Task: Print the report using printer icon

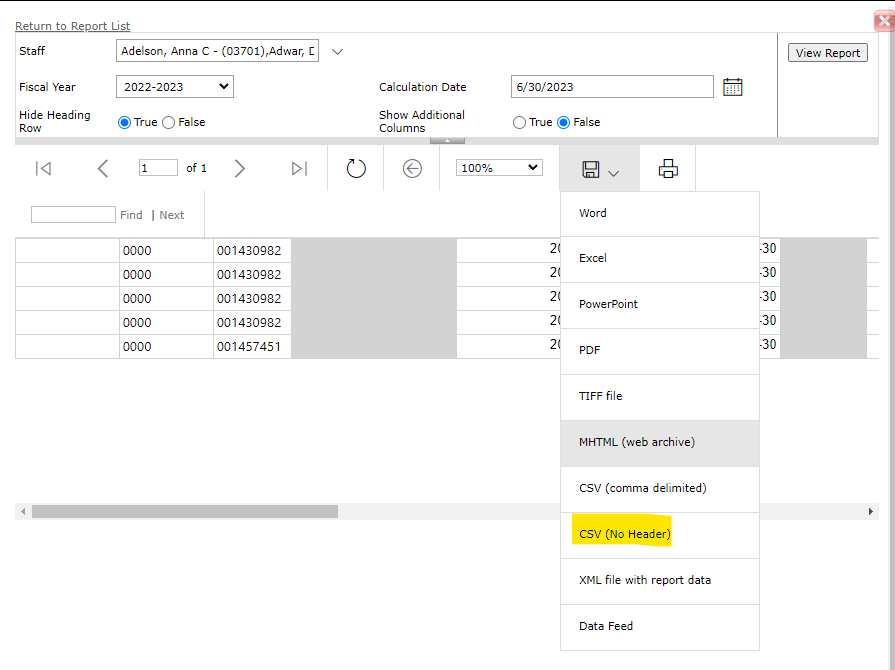Action: pyautogui.click(x=668, y=168)
